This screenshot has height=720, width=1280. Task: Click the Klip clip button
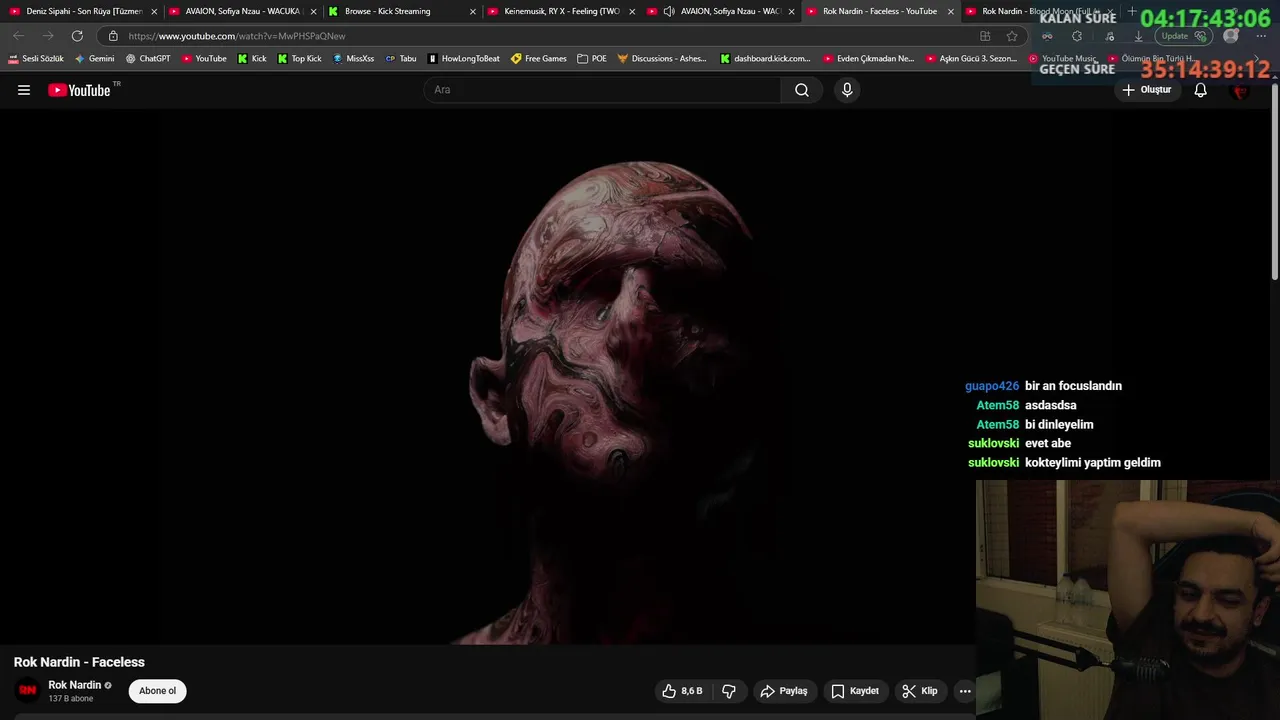pos(920,691)
